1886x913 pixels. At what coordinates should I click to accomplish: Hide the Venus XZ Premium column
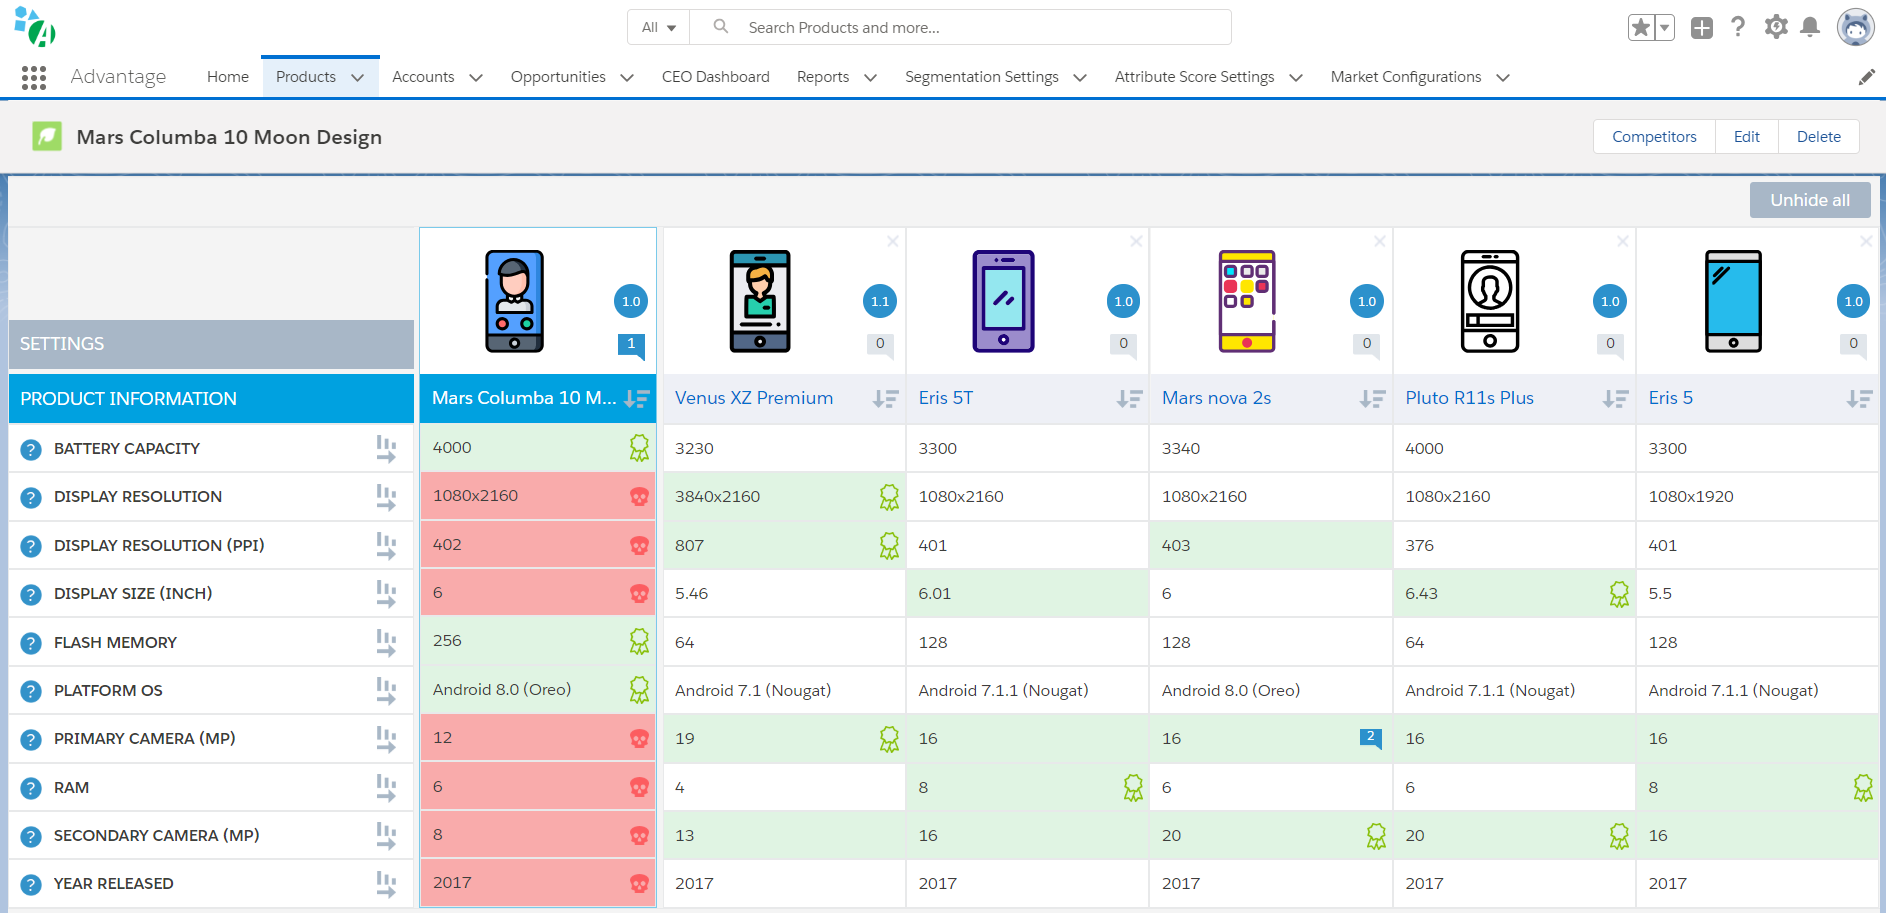893,241
